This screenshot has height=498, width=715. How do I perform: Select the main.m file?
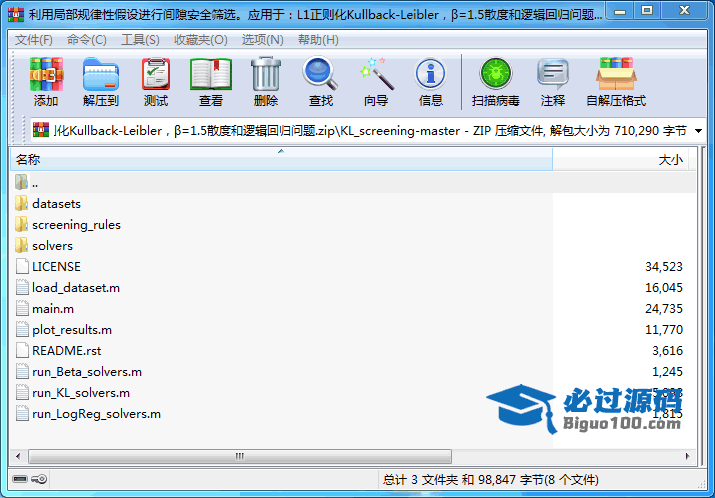pyautogui.click(x=52, y=308)
